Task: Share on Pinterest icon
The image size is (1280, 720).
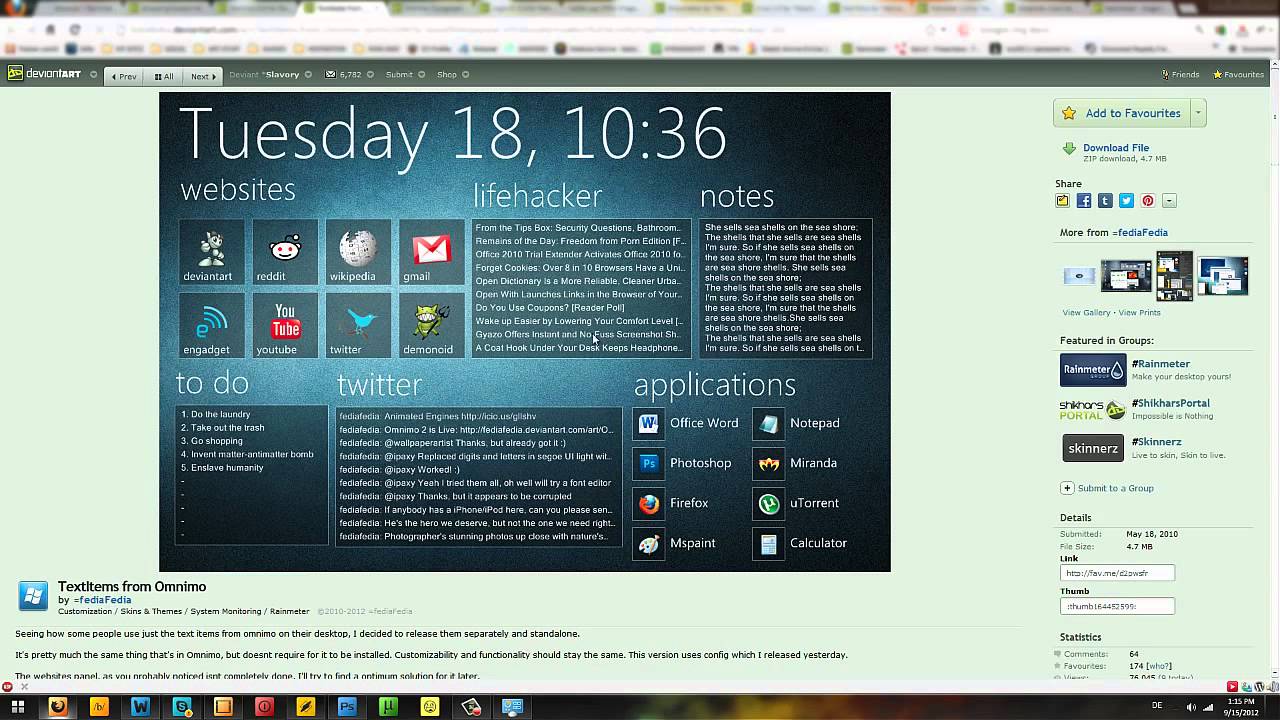Action: 1148,201
